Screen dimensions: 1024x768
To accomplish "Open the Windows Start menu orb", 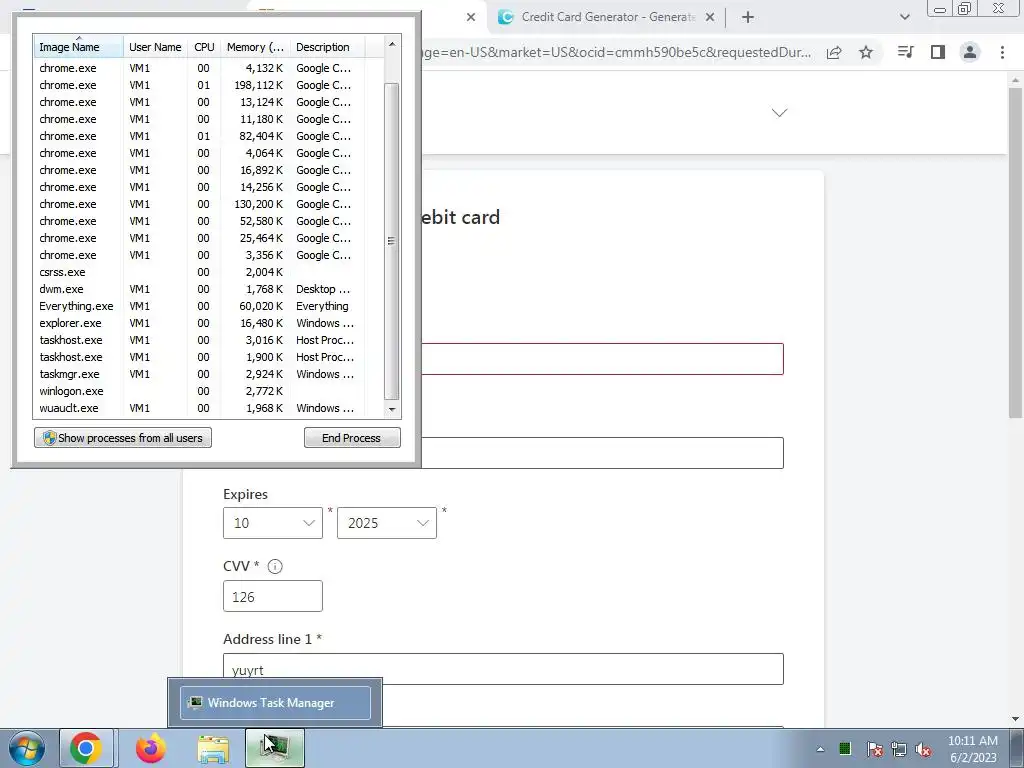I will 27,748.
